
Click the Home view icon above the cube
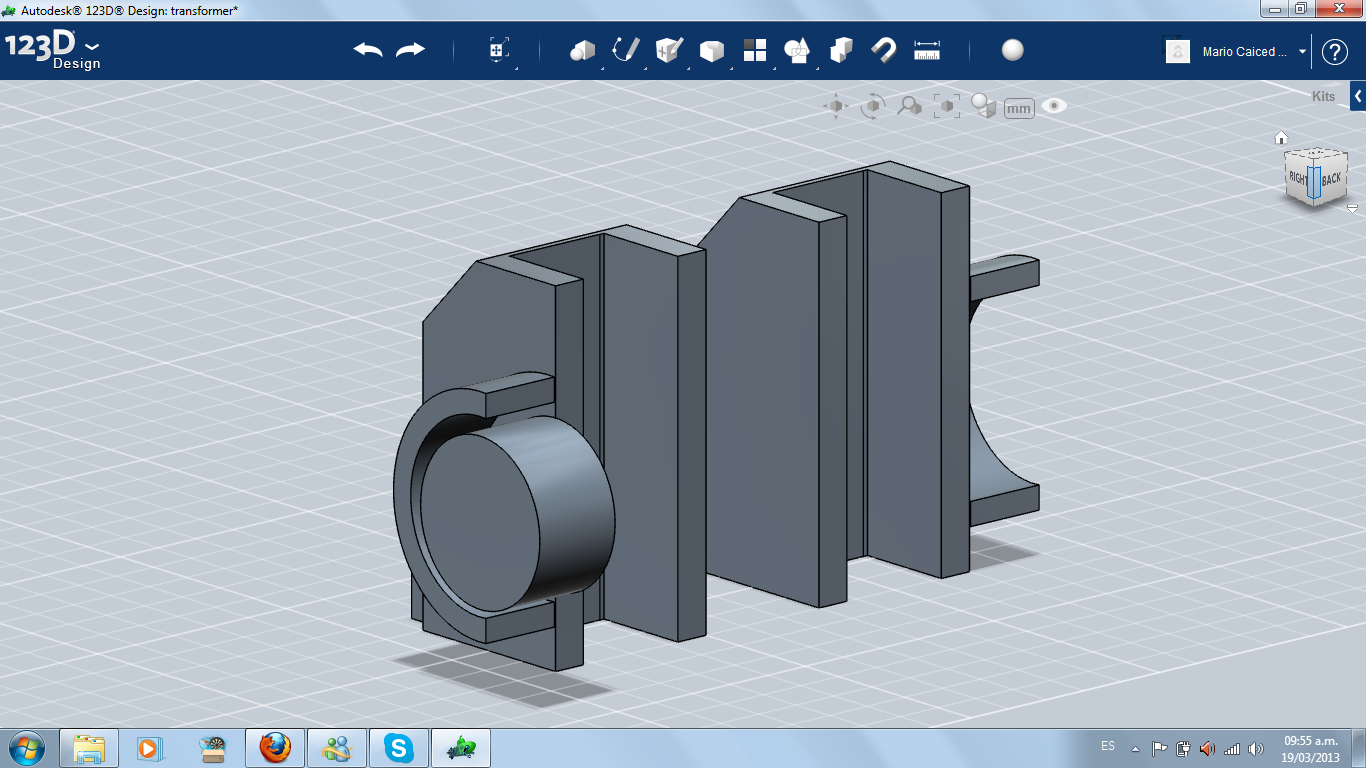[x=1281, y=138]
